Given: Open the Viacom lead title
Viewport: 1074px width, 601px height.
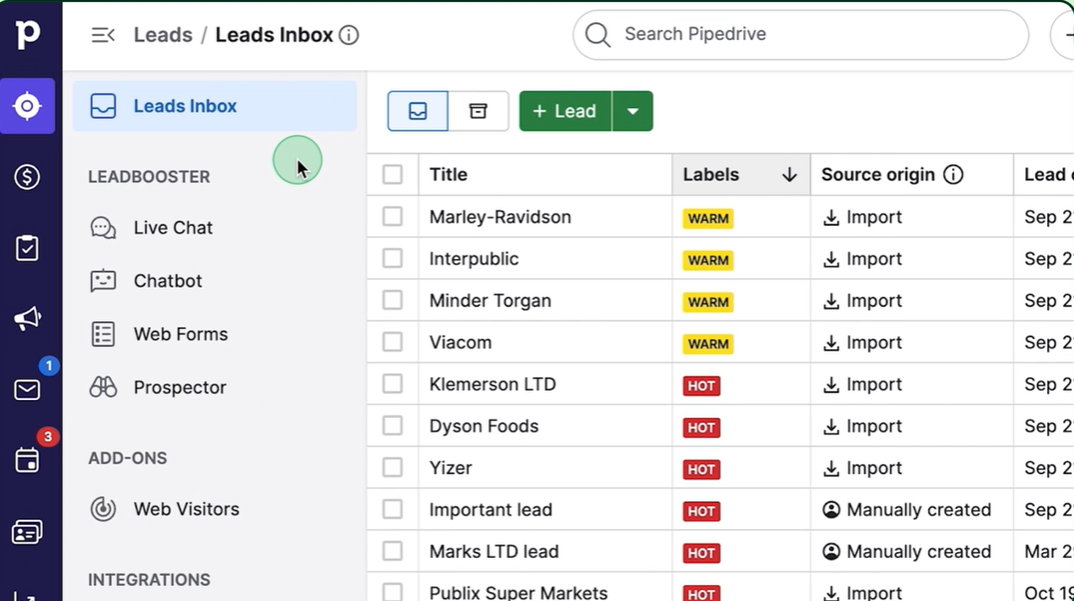Looking at the screenshot, I should [x=460, y=343].
